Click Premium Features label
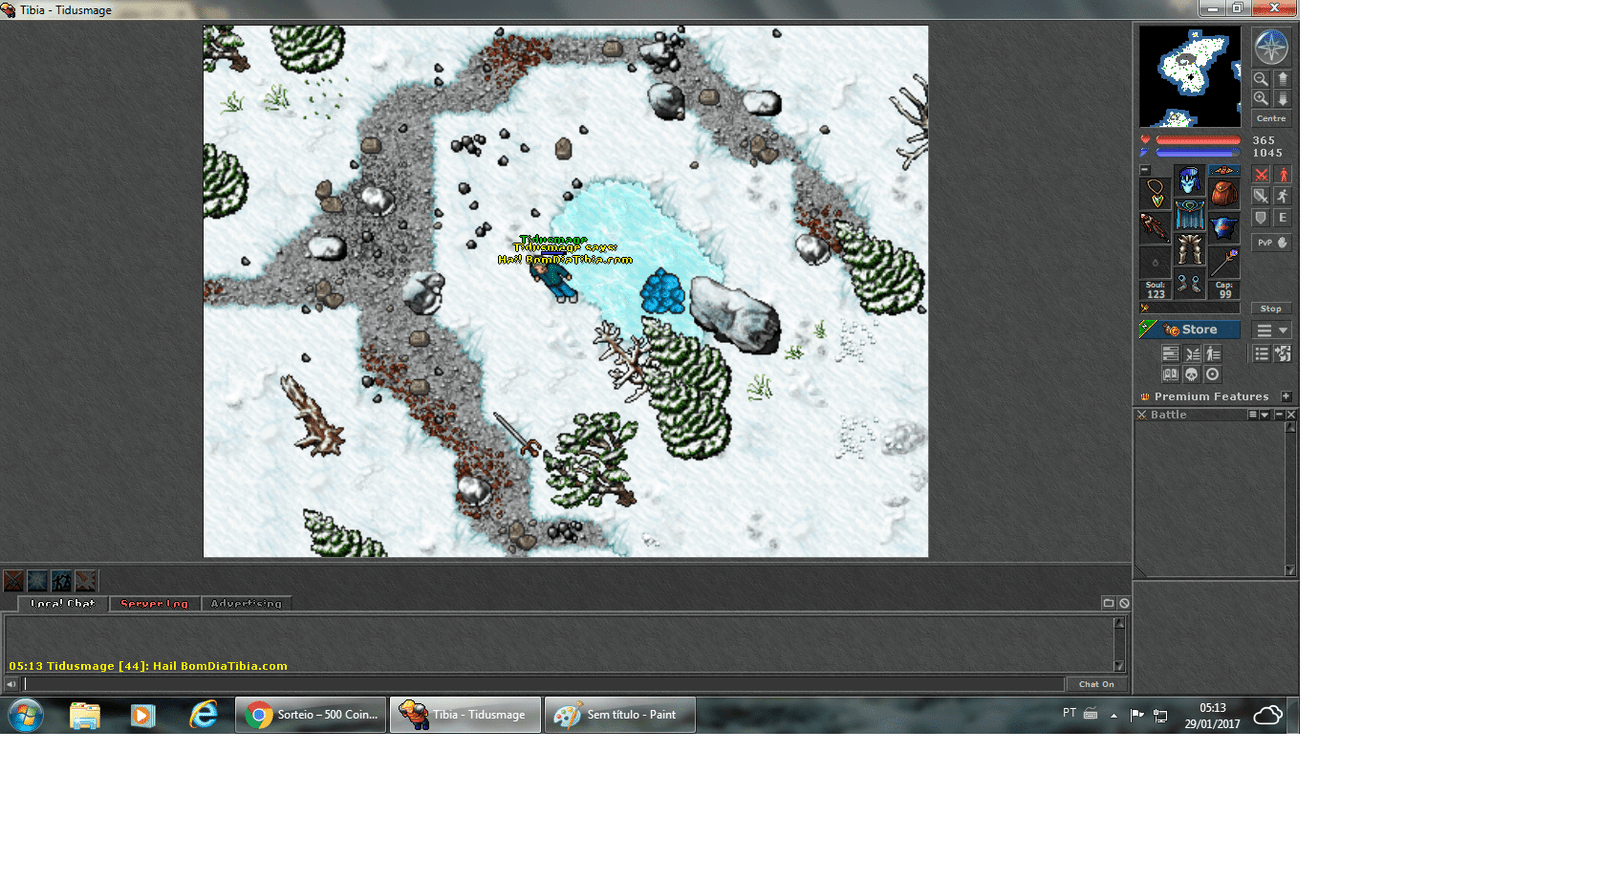 1212,397
